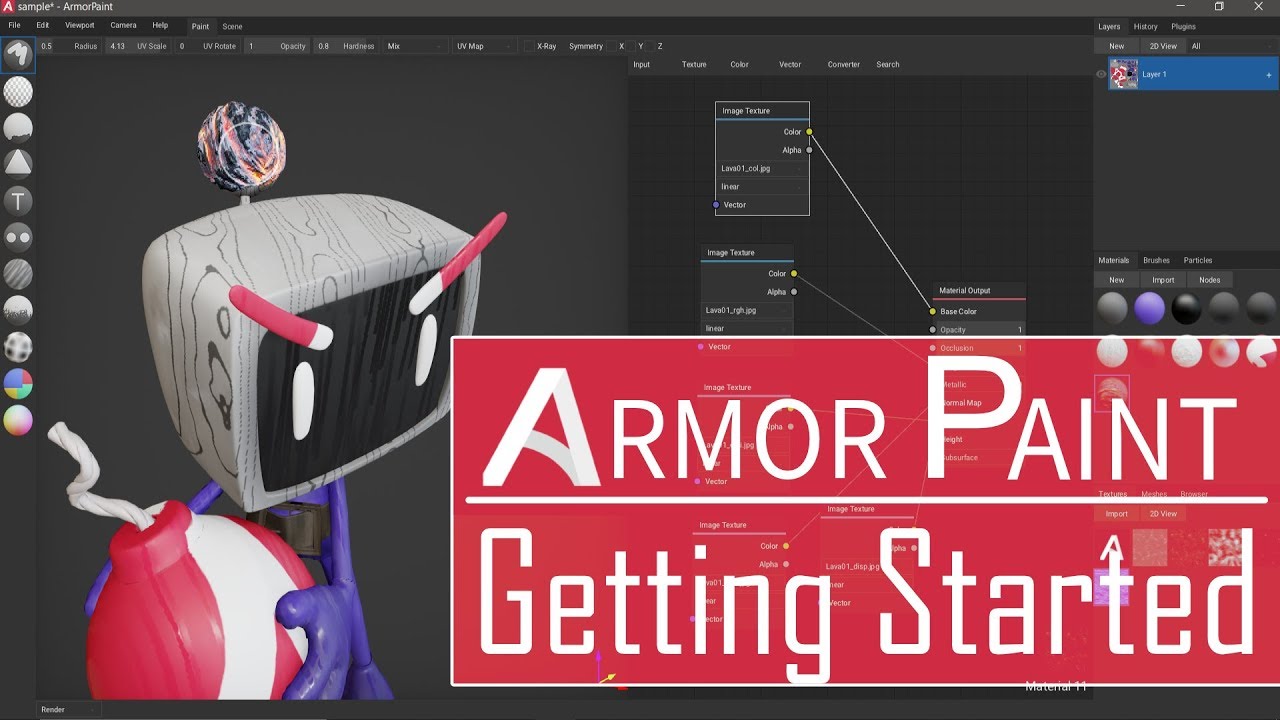The height and width of the screenshot is (720, 1280).
Task: Select the Bake tool dotted sphere
Action: (x=18, y=347)
